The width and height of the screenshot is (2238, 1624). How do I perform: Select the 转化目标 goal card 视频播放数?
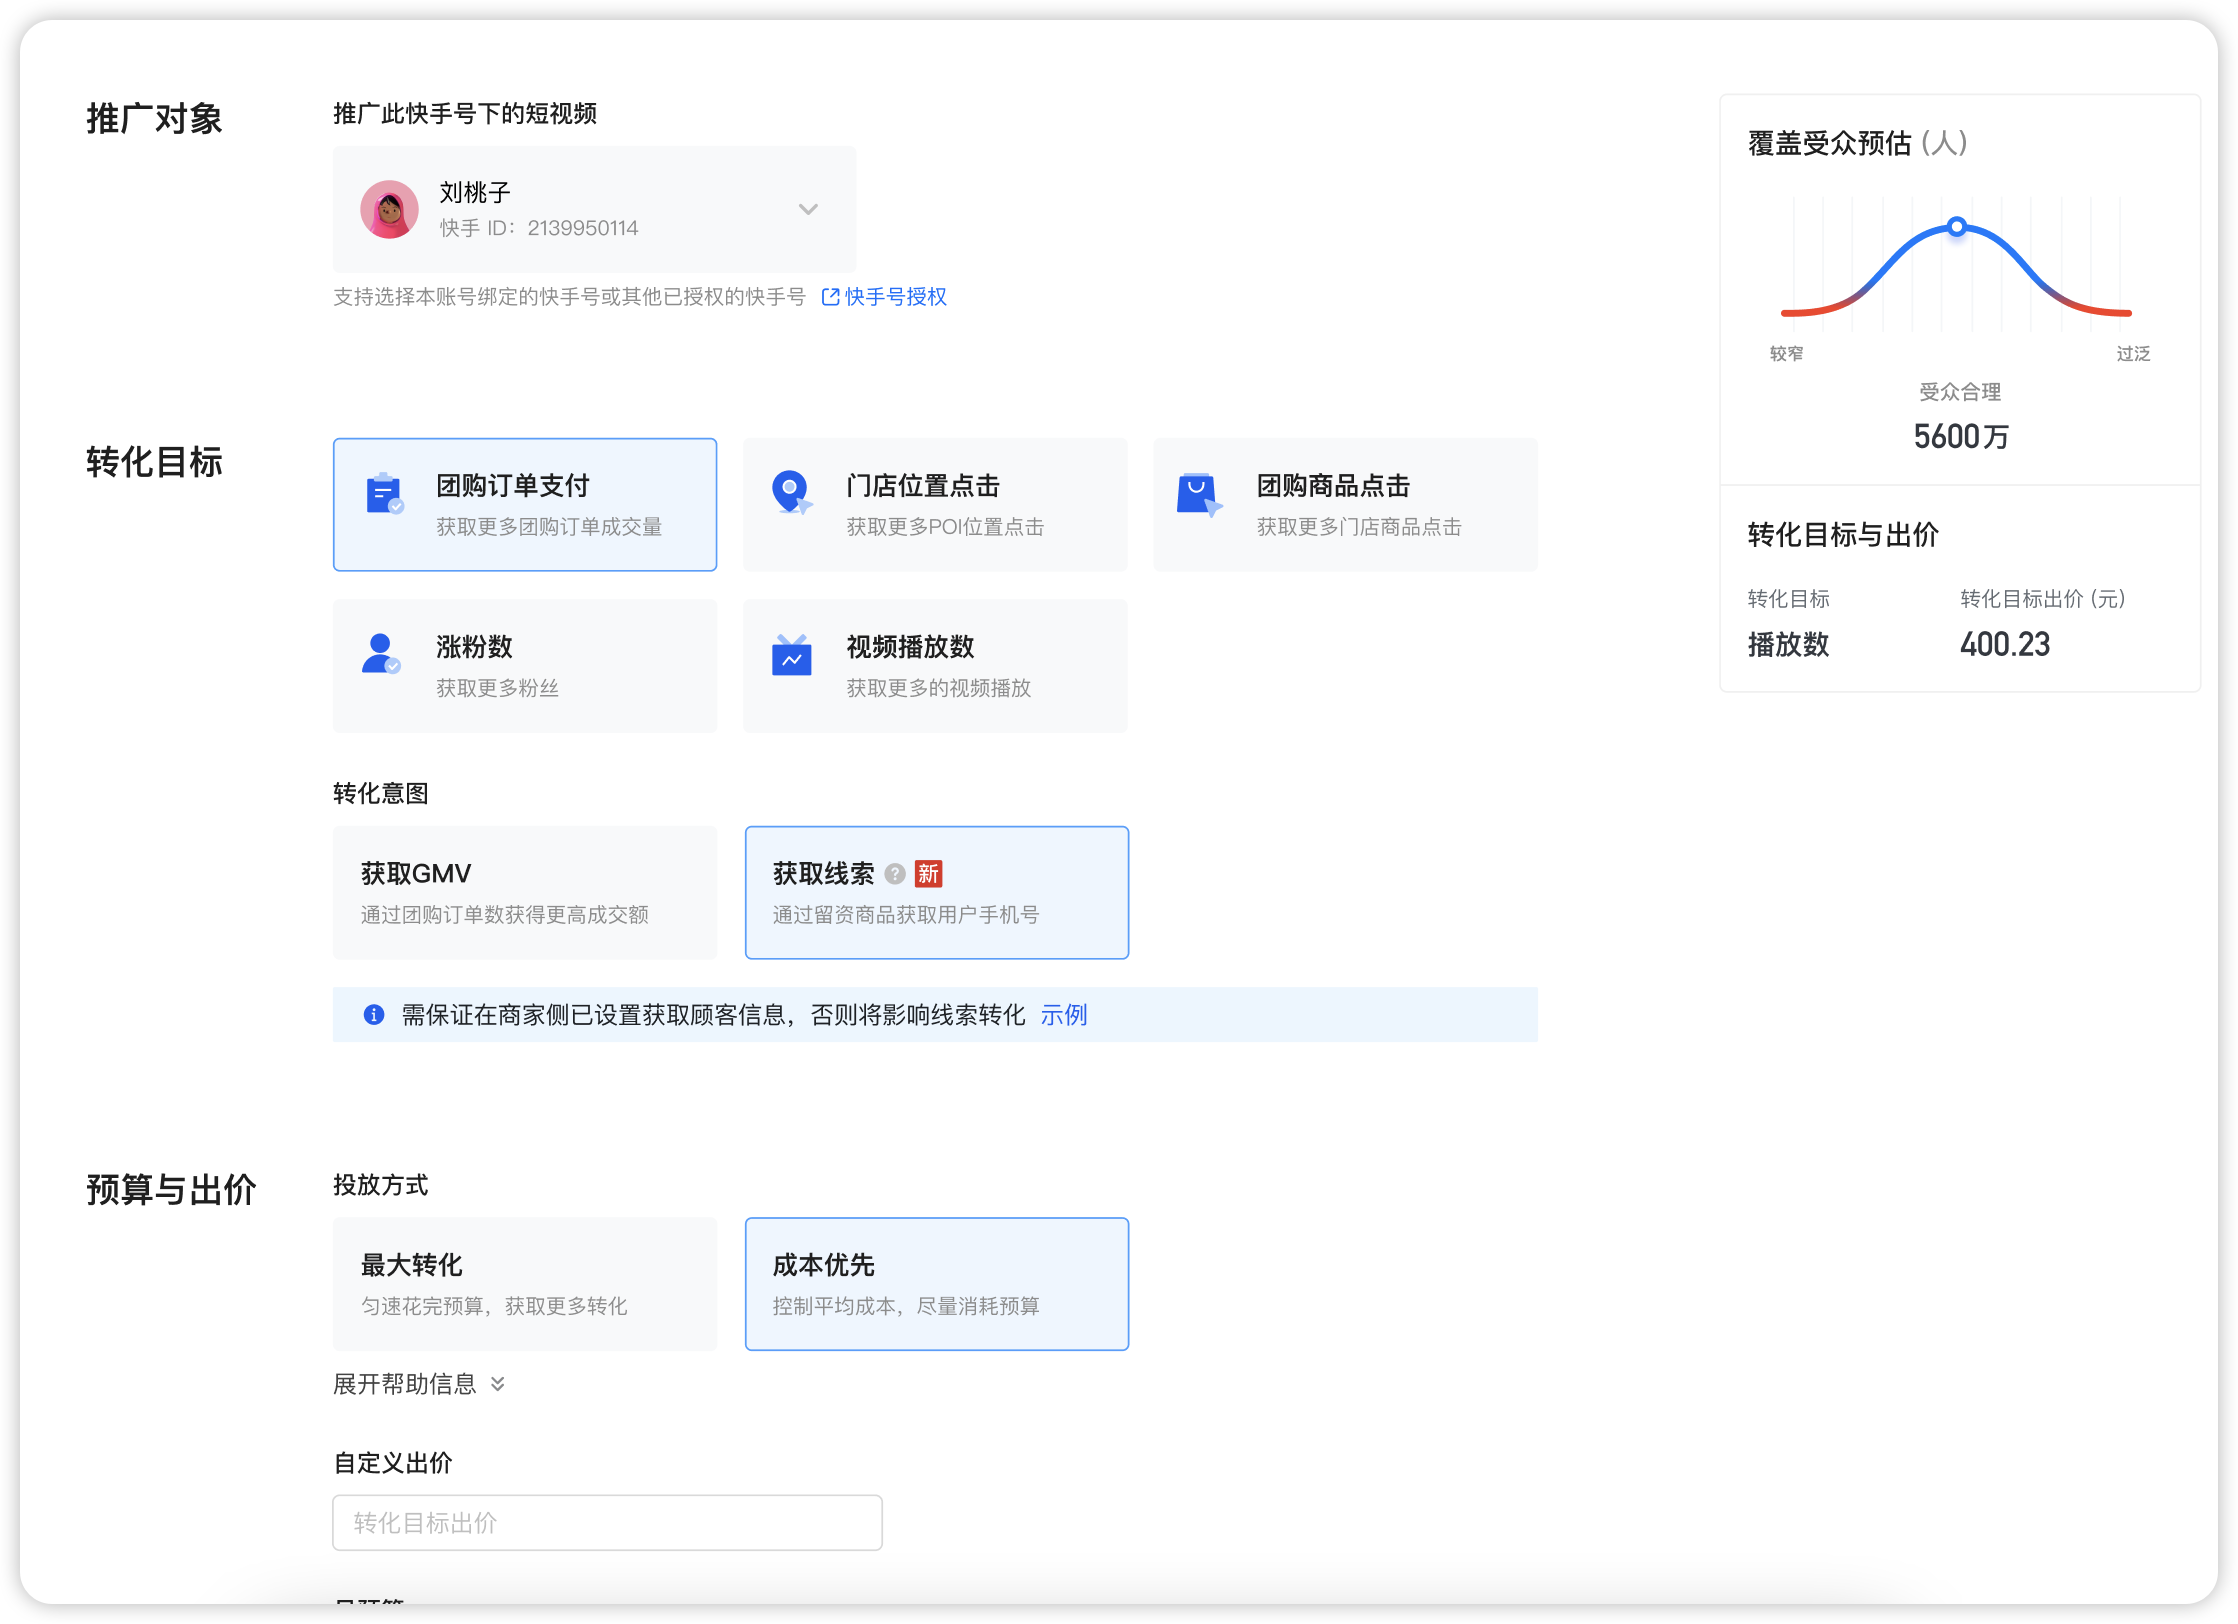[x=936, y=664]
